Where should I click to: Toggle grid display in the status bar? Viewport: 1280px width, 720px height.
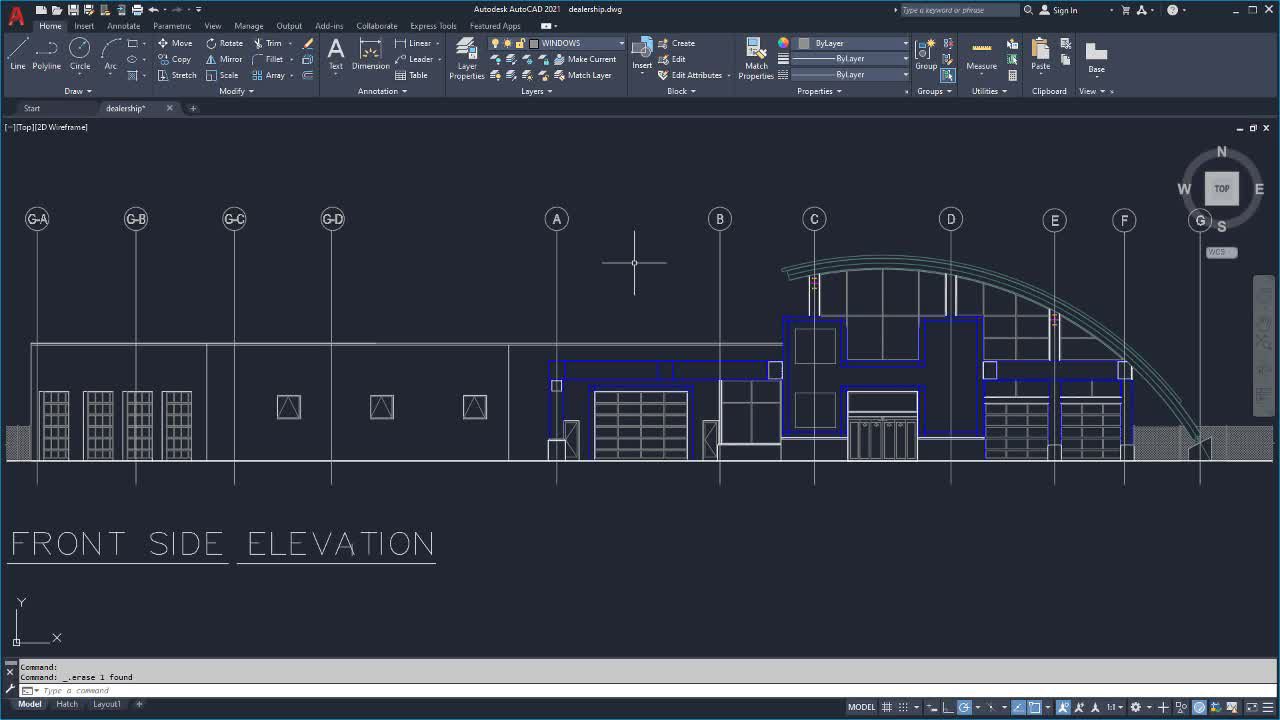pyautogui.click(x=886, y=707)
